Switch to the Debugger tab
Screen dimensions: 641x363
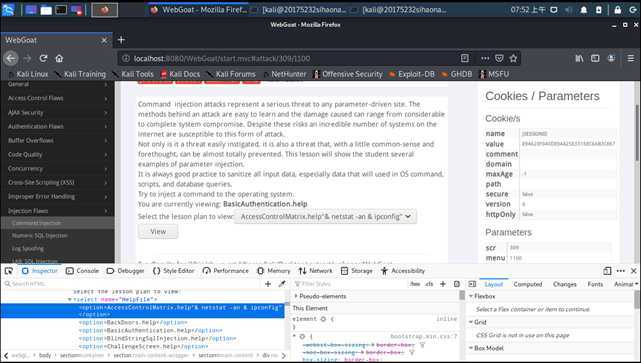pos(125,271)
